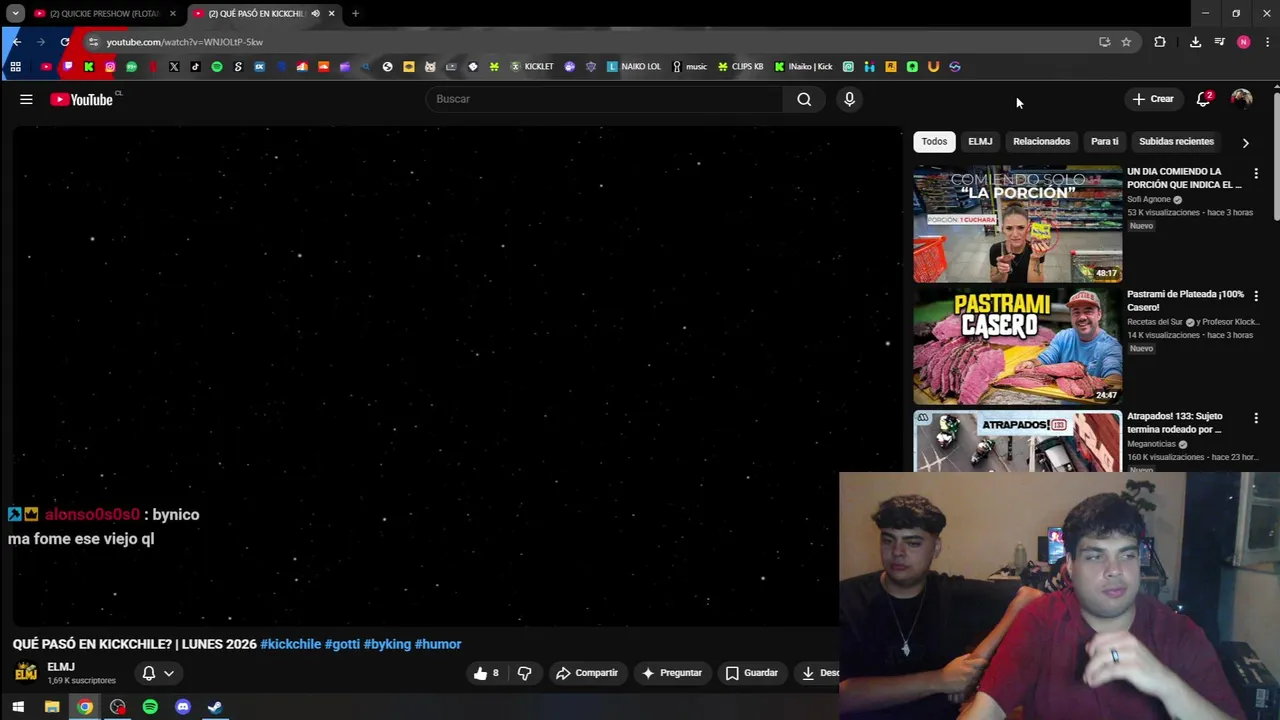Save the video with Guardar
1280x720 pixels.
(x=752, y=673)
